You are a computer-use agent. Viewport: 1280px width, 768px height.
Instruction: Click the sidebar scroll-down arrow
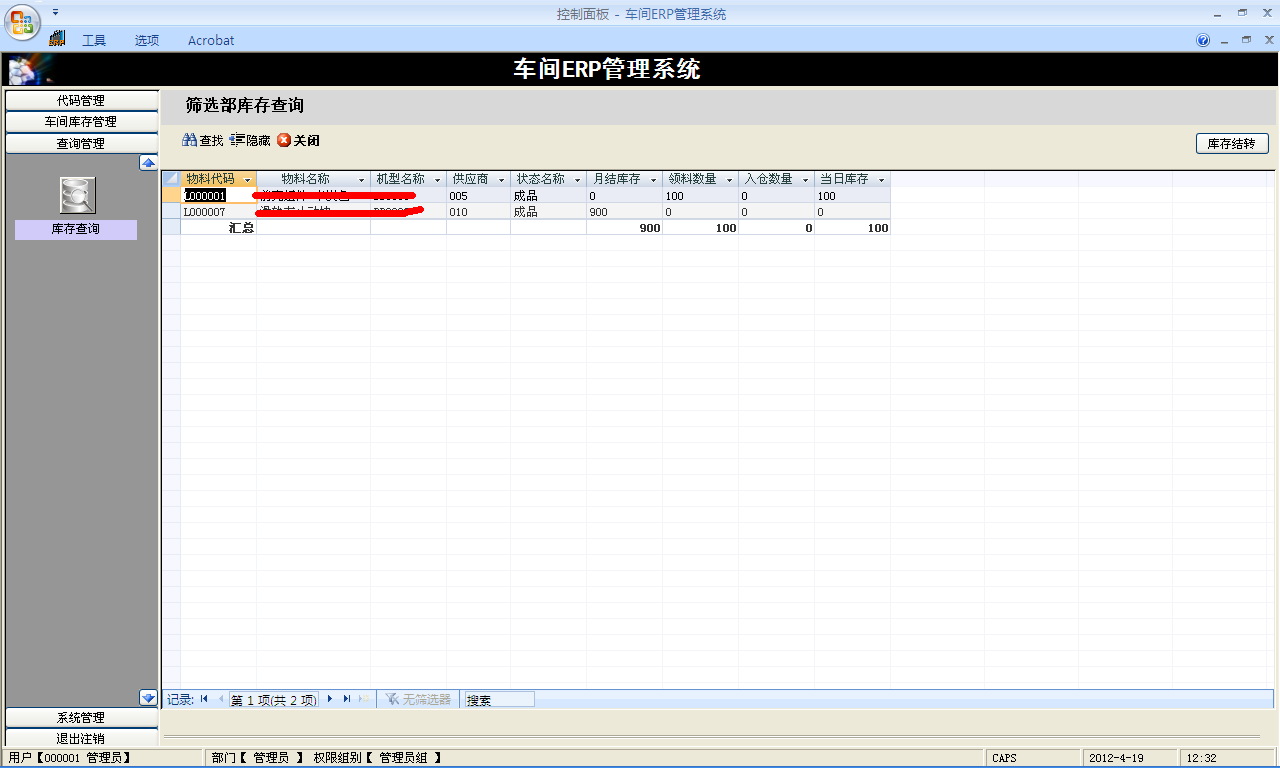coord(148,697)
